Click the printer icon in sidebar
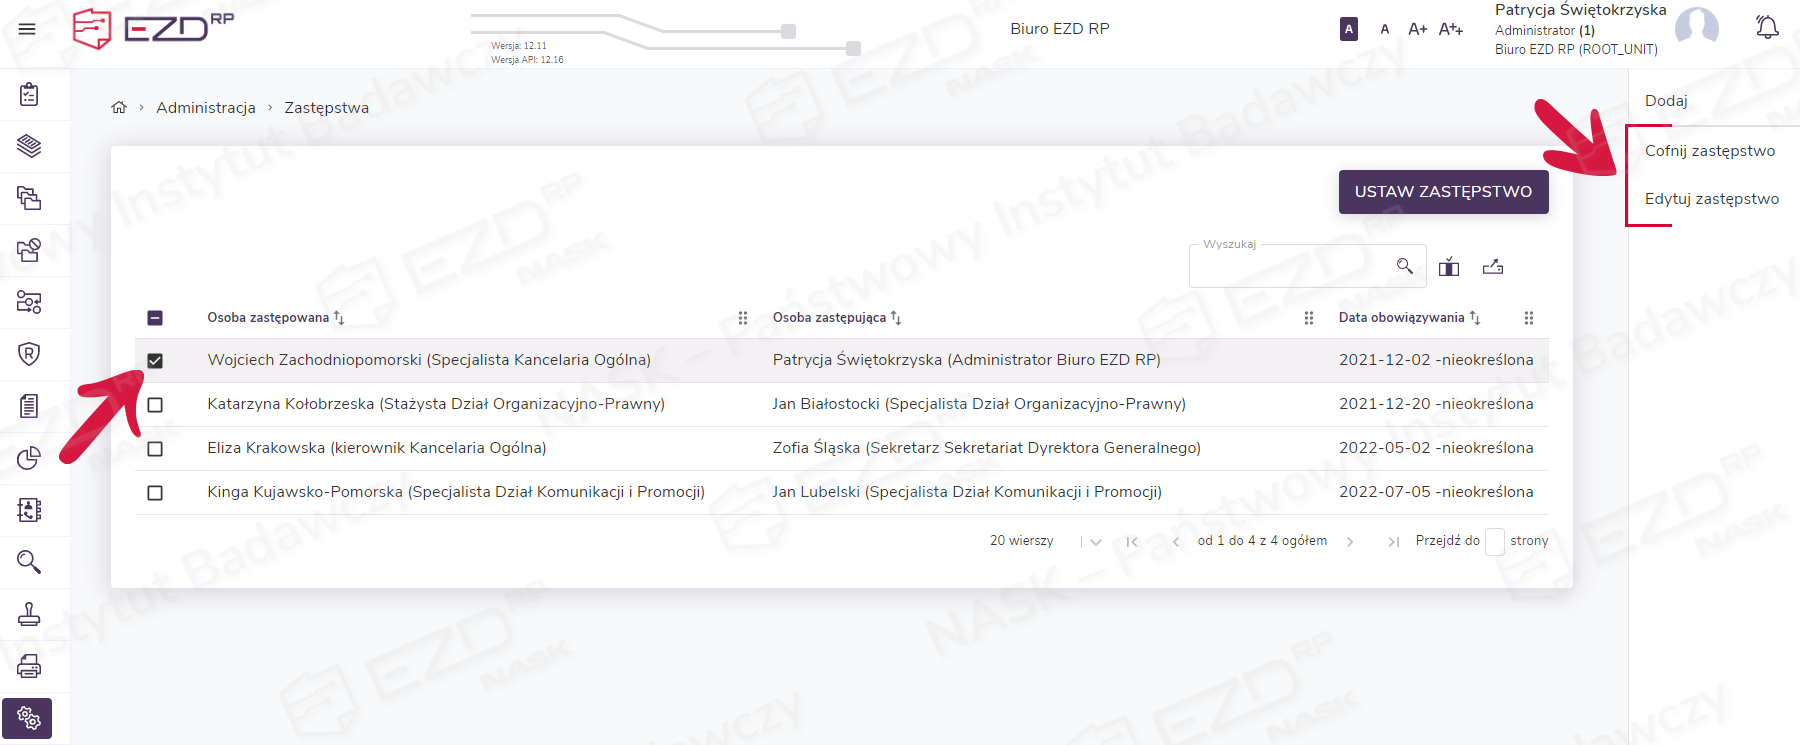The width and height of the screenshot is (1800, 745). pyautogui.click(x=29, y=666)
